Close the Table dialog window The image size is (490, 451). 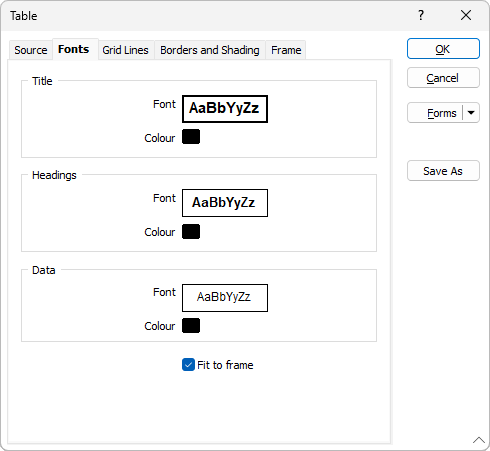click(x=466, y=15)
